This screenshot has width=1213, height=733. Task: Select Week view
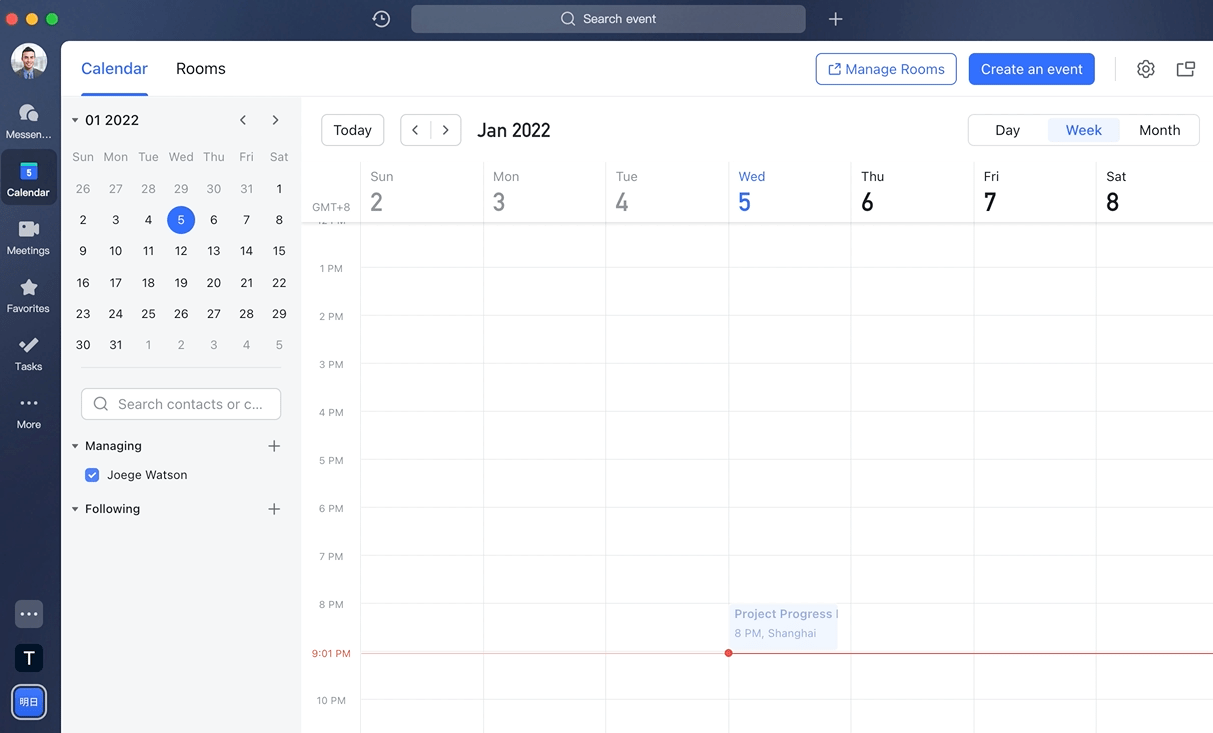tap(1084, 130)
